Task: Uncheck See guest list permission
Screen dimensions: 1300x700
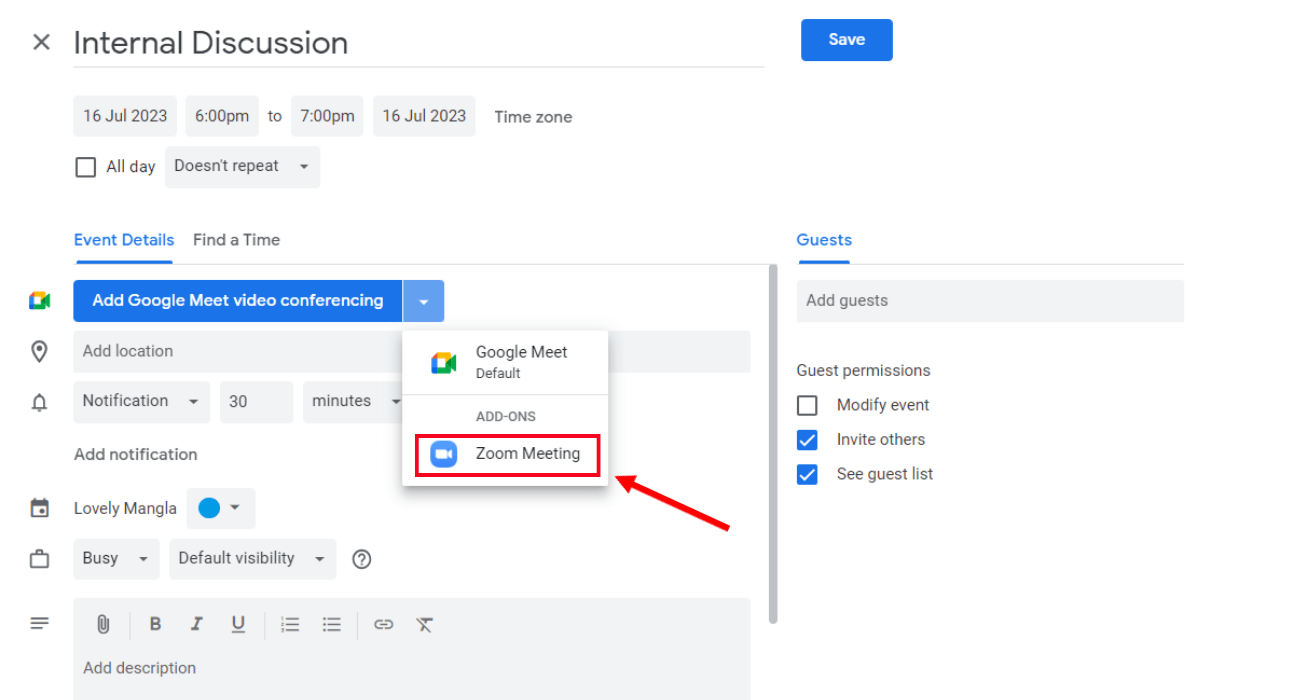Action: pyautogui.click(x=807, y=474)
